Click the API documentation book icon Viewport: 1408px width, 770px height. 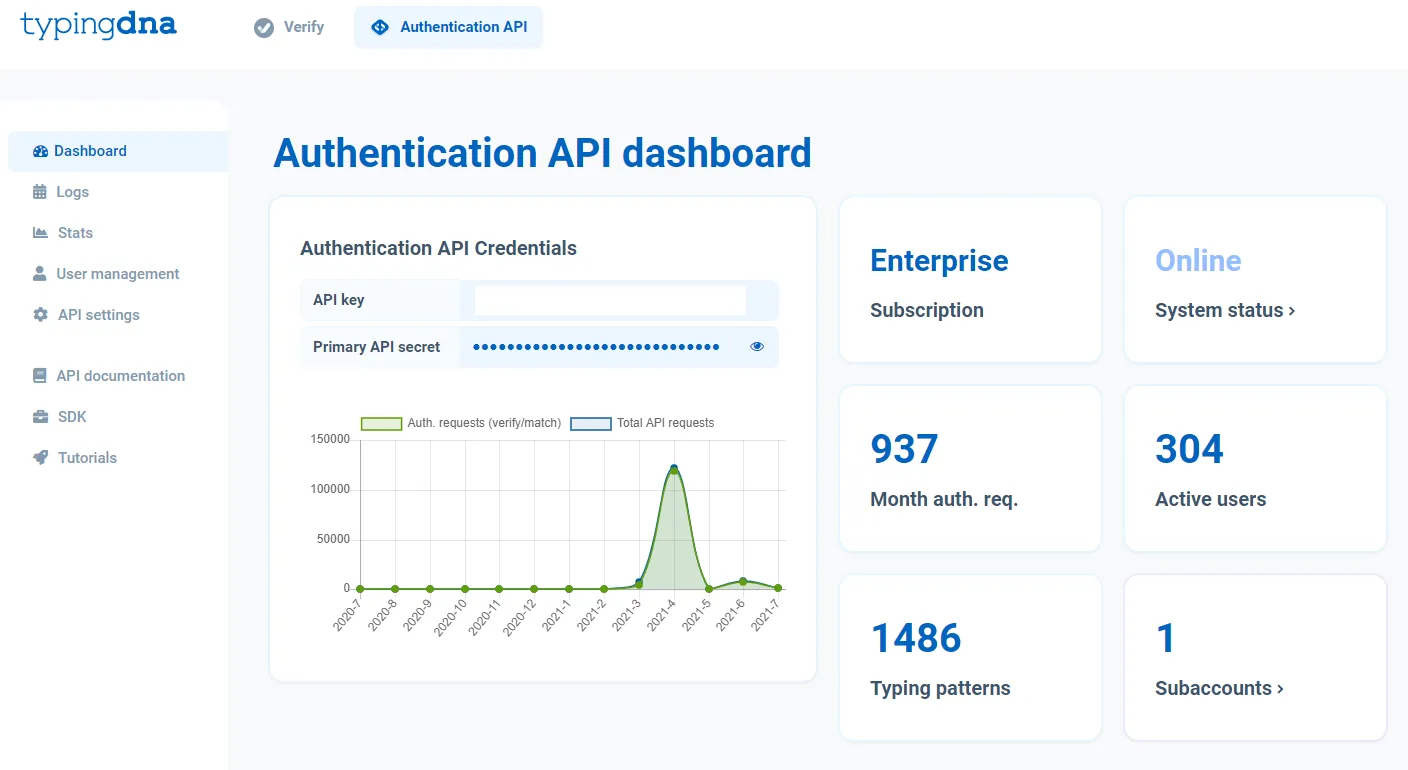[40, 376]
